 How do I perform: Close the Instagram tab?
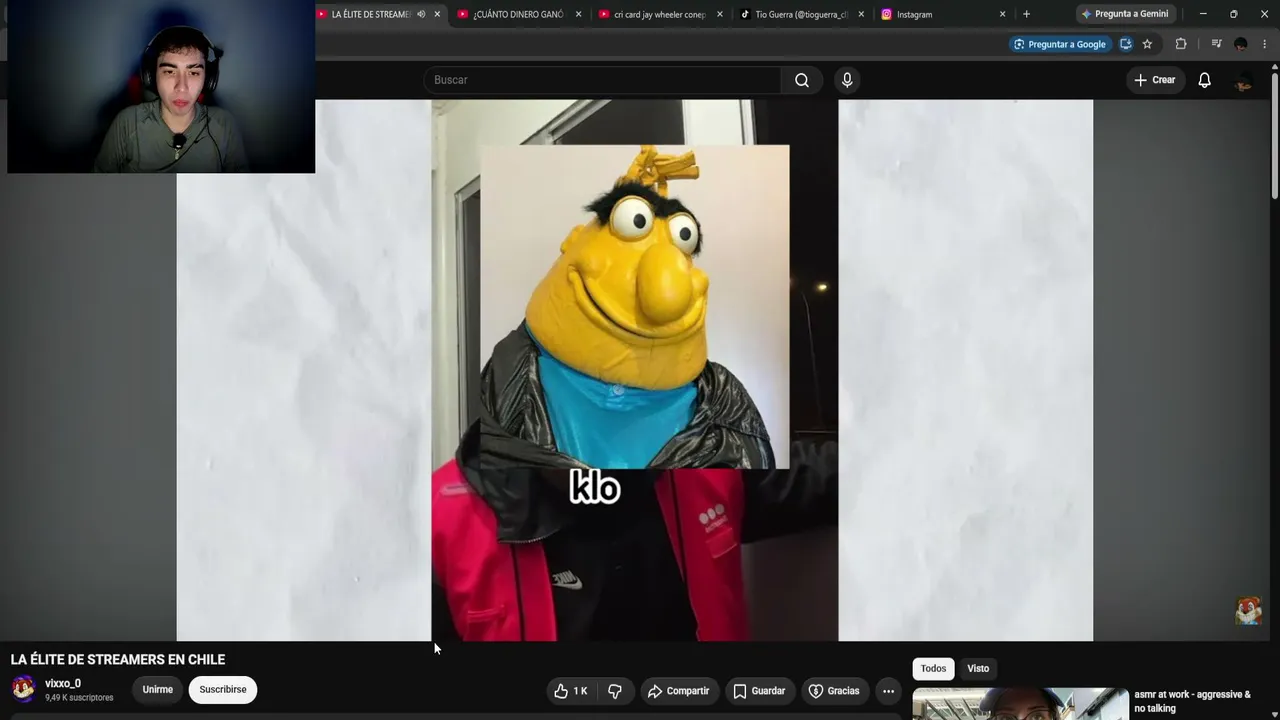point(1002,14)
